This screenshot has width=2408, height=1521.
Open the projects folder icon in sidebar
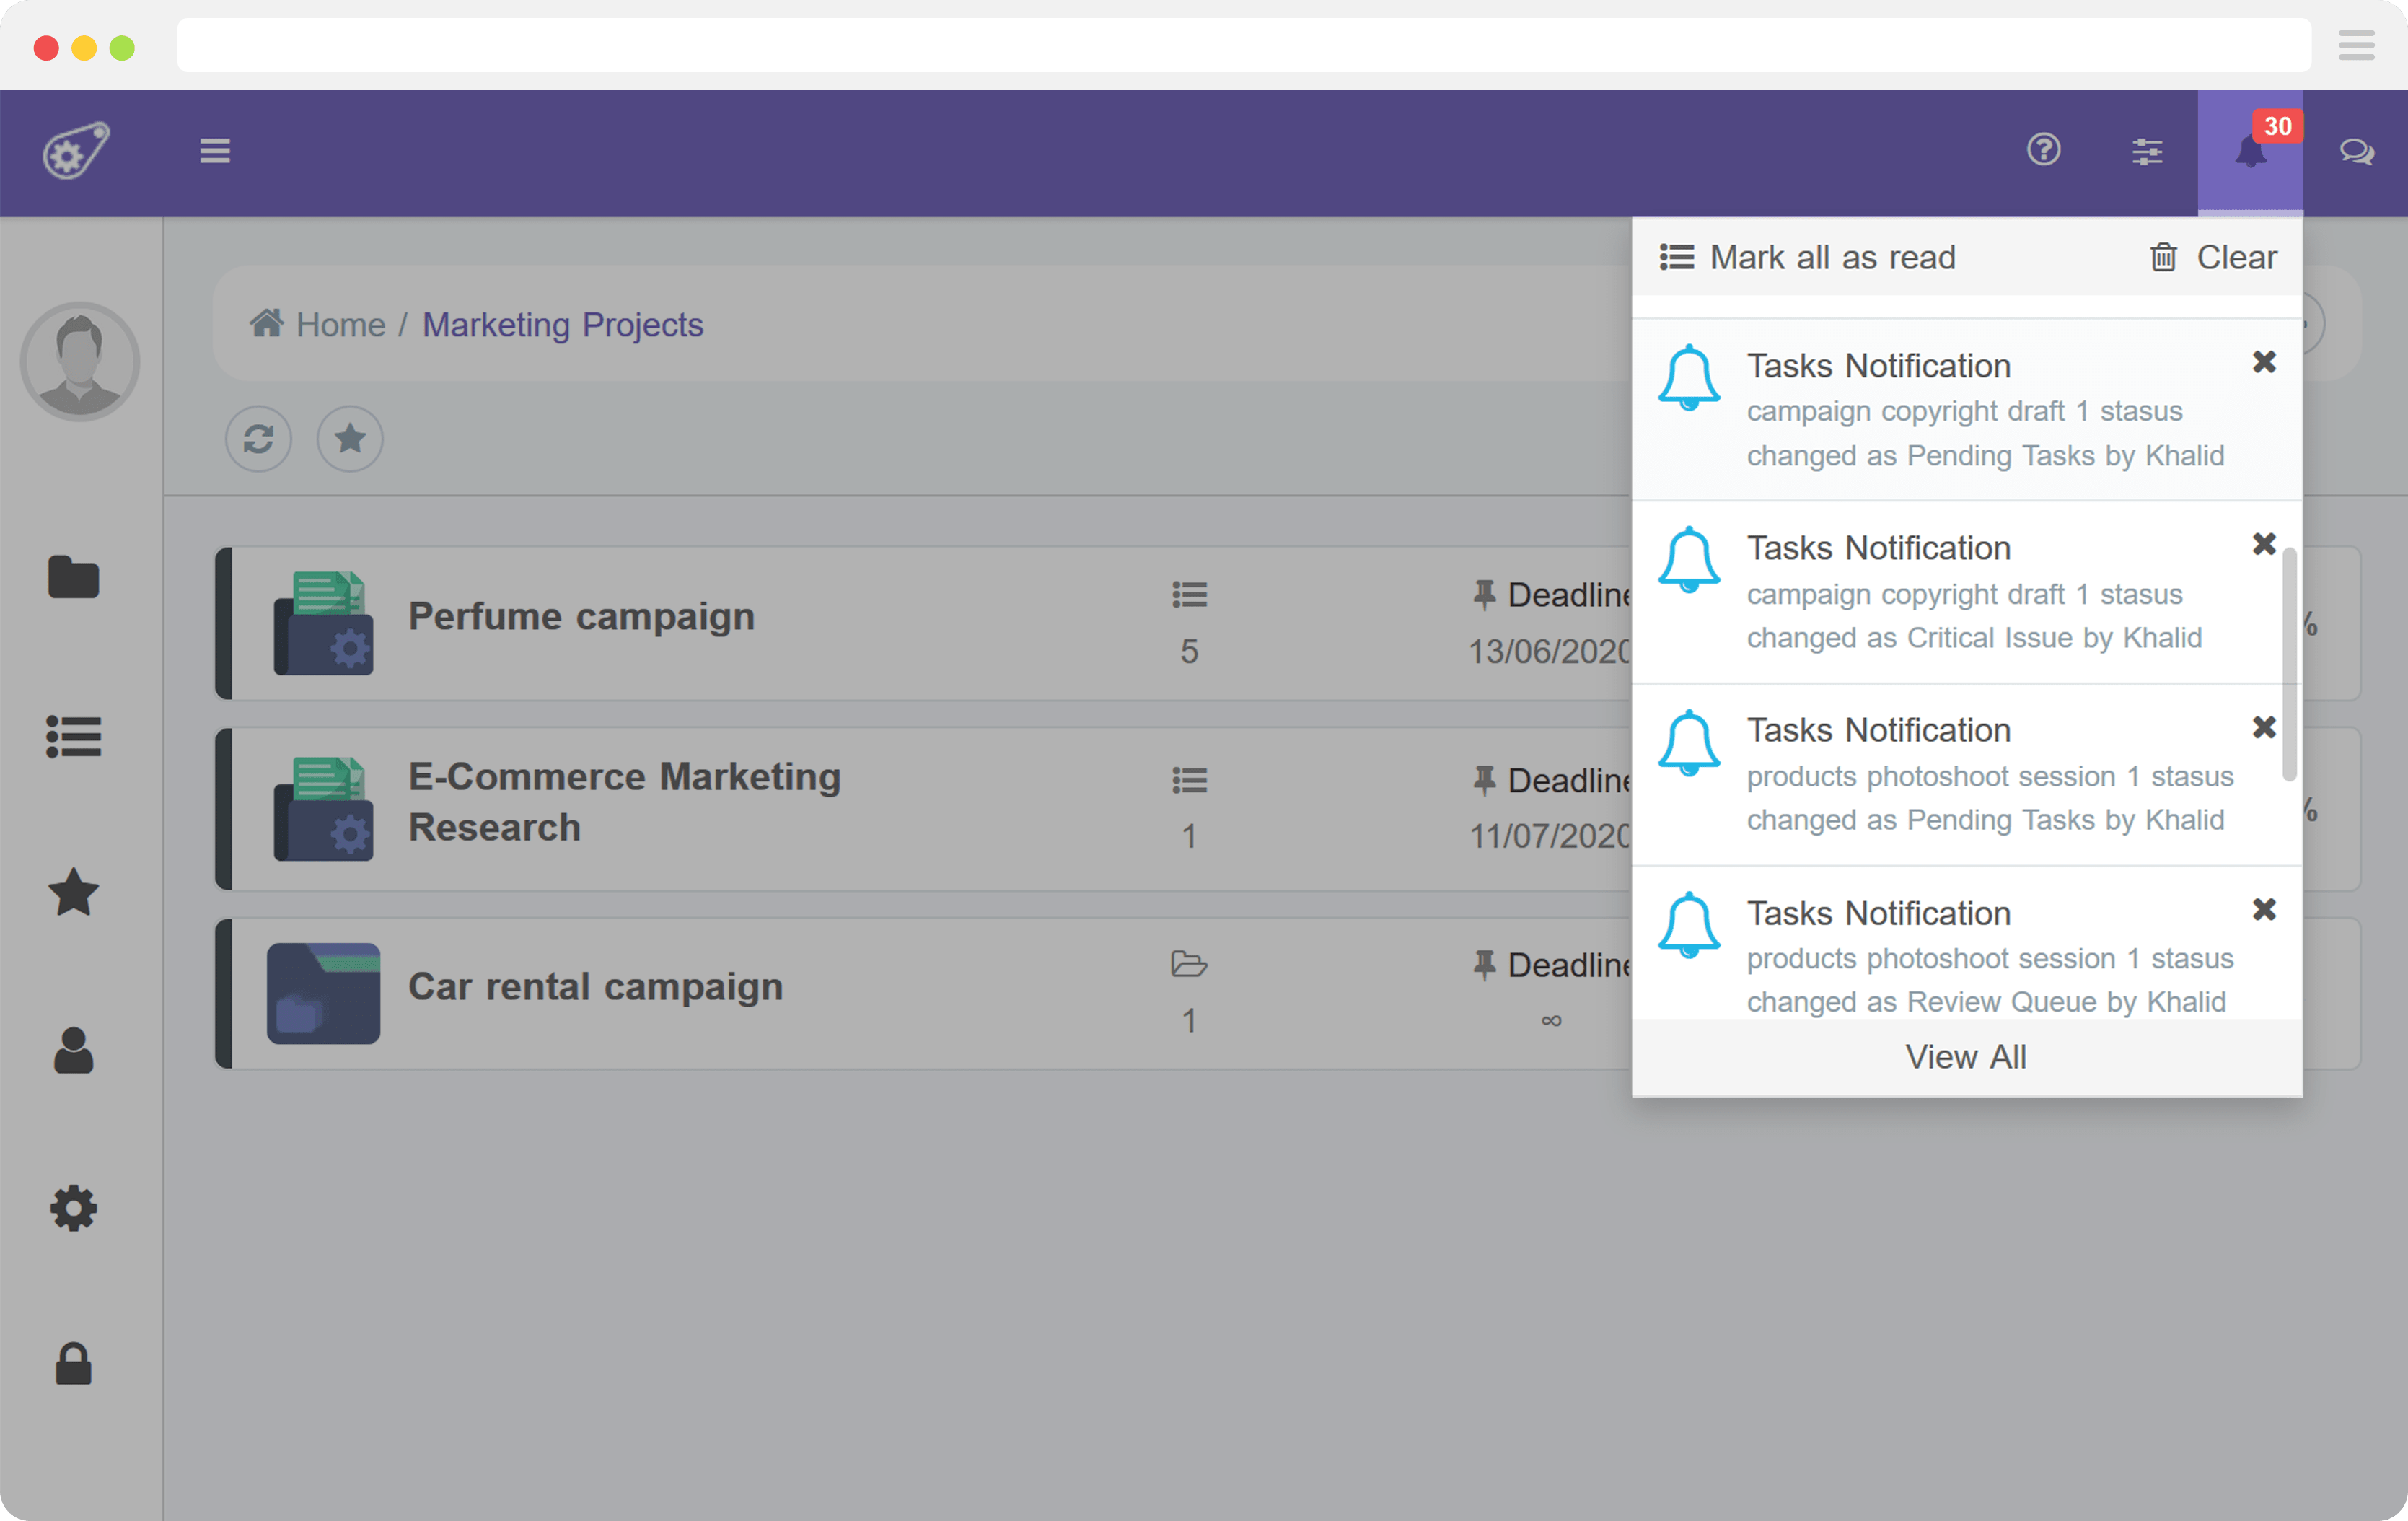73,578
